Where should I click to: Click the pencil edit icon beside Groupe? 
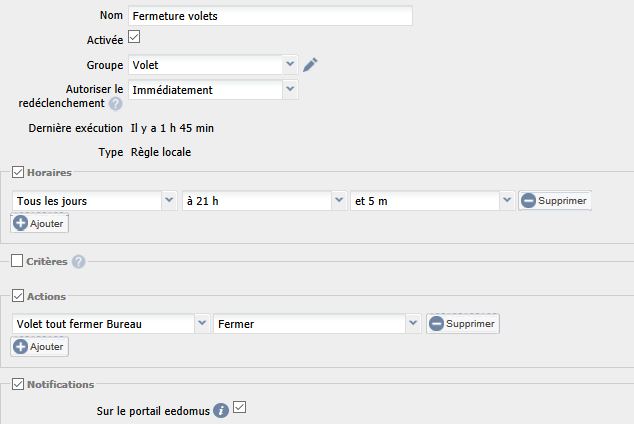click(310, 65)
